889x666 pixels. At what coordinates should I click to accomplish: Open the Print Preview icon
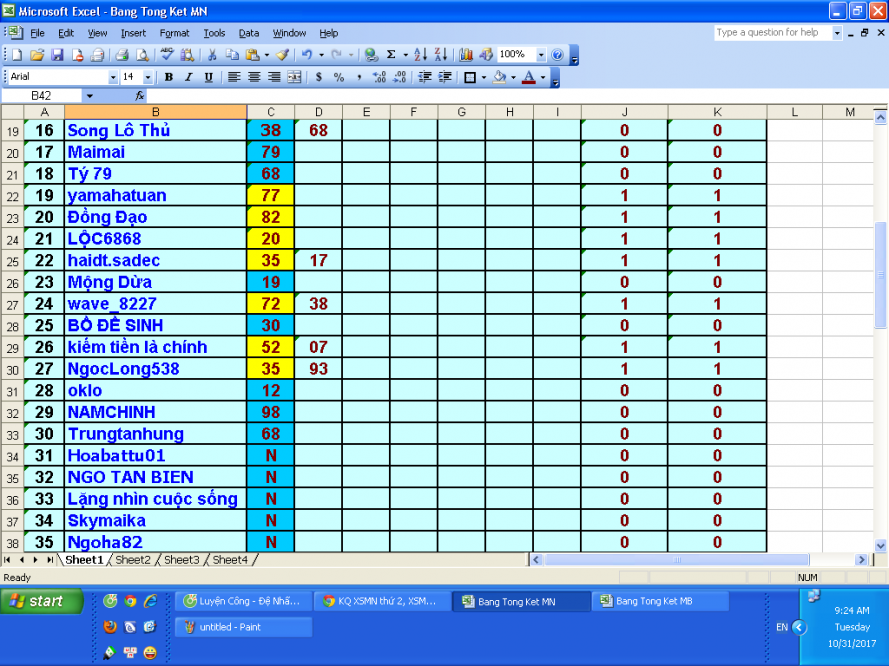pos(142,55)
